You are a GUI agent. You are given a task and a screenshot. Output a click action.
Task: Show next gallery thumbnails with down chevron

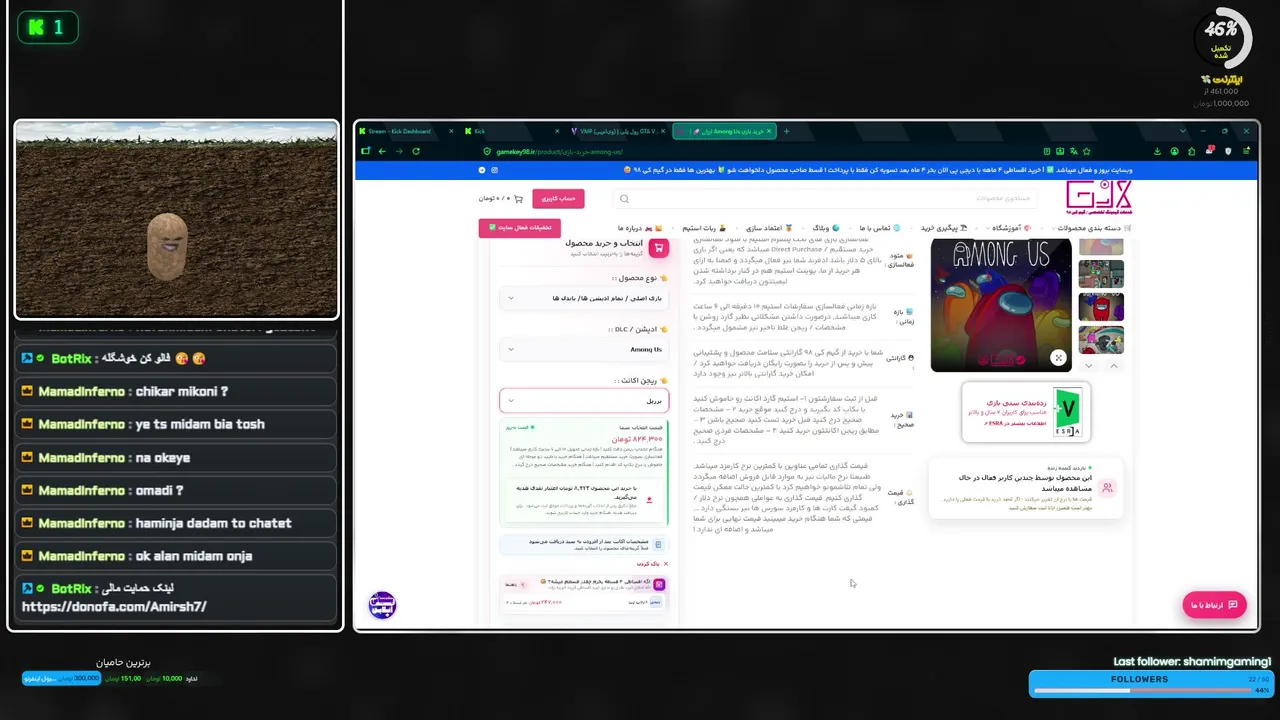(1089, 366)
